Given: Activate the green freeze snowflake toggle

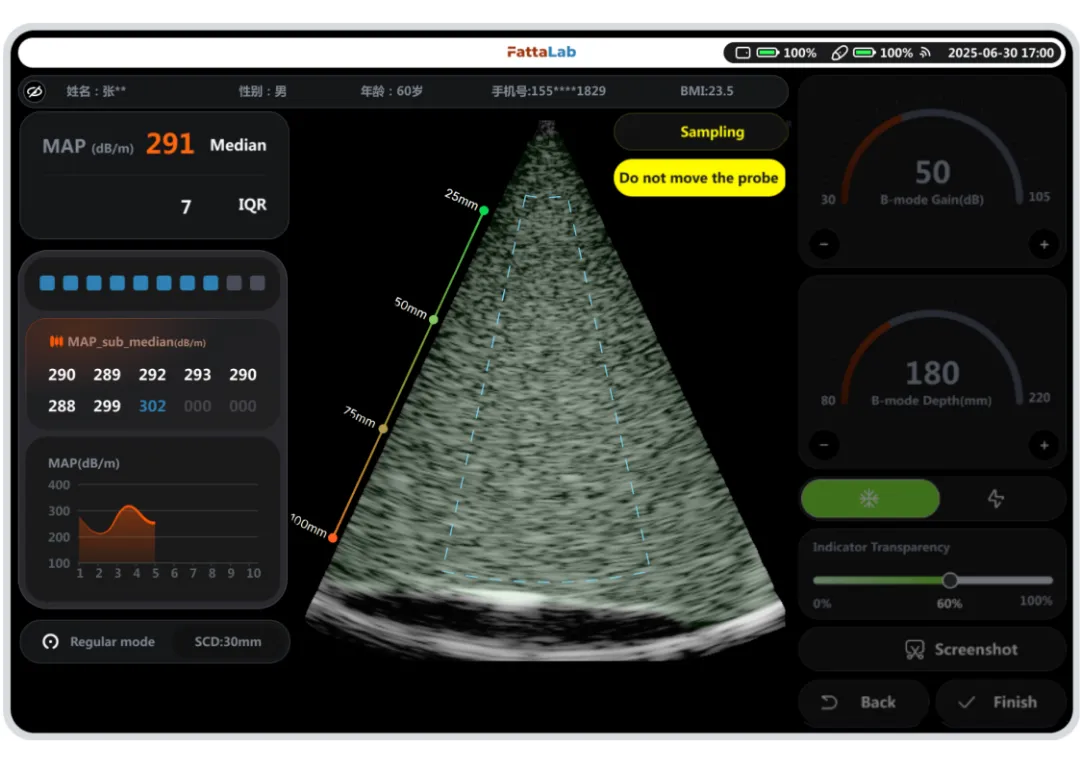Looking at the screenshot, I should tap(870, 499).
